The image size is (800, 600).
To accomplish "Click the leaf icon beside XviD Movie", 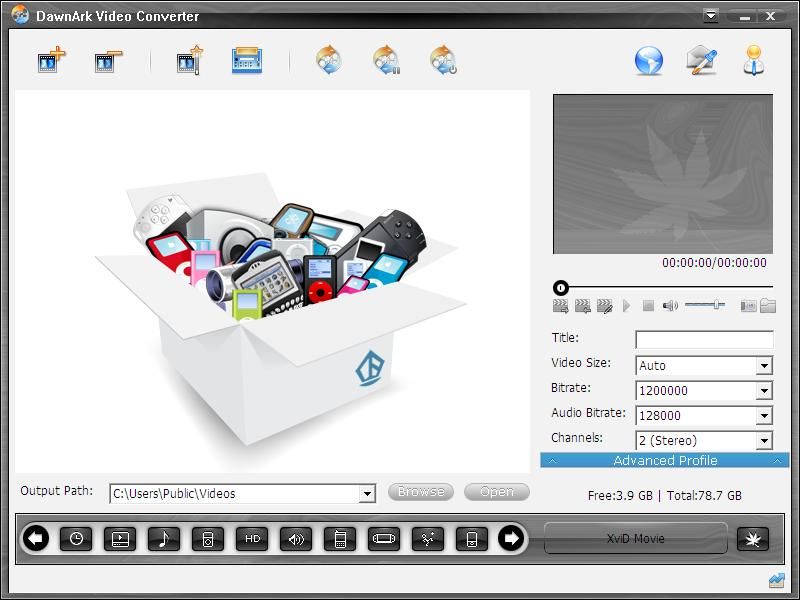I will [x=753, y=539].
